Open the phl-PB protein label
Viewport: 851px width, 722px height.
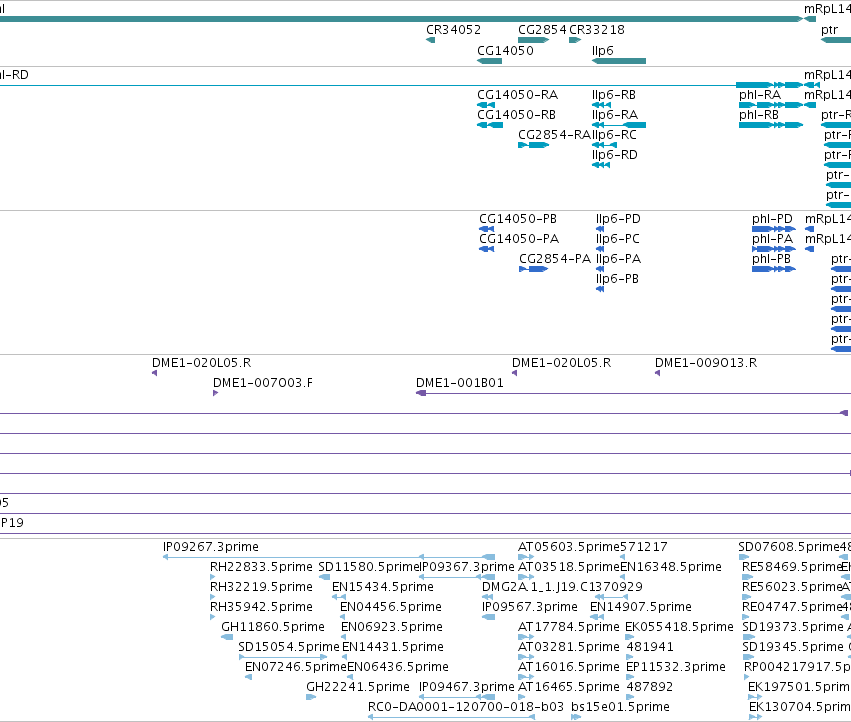pos(771,259)
